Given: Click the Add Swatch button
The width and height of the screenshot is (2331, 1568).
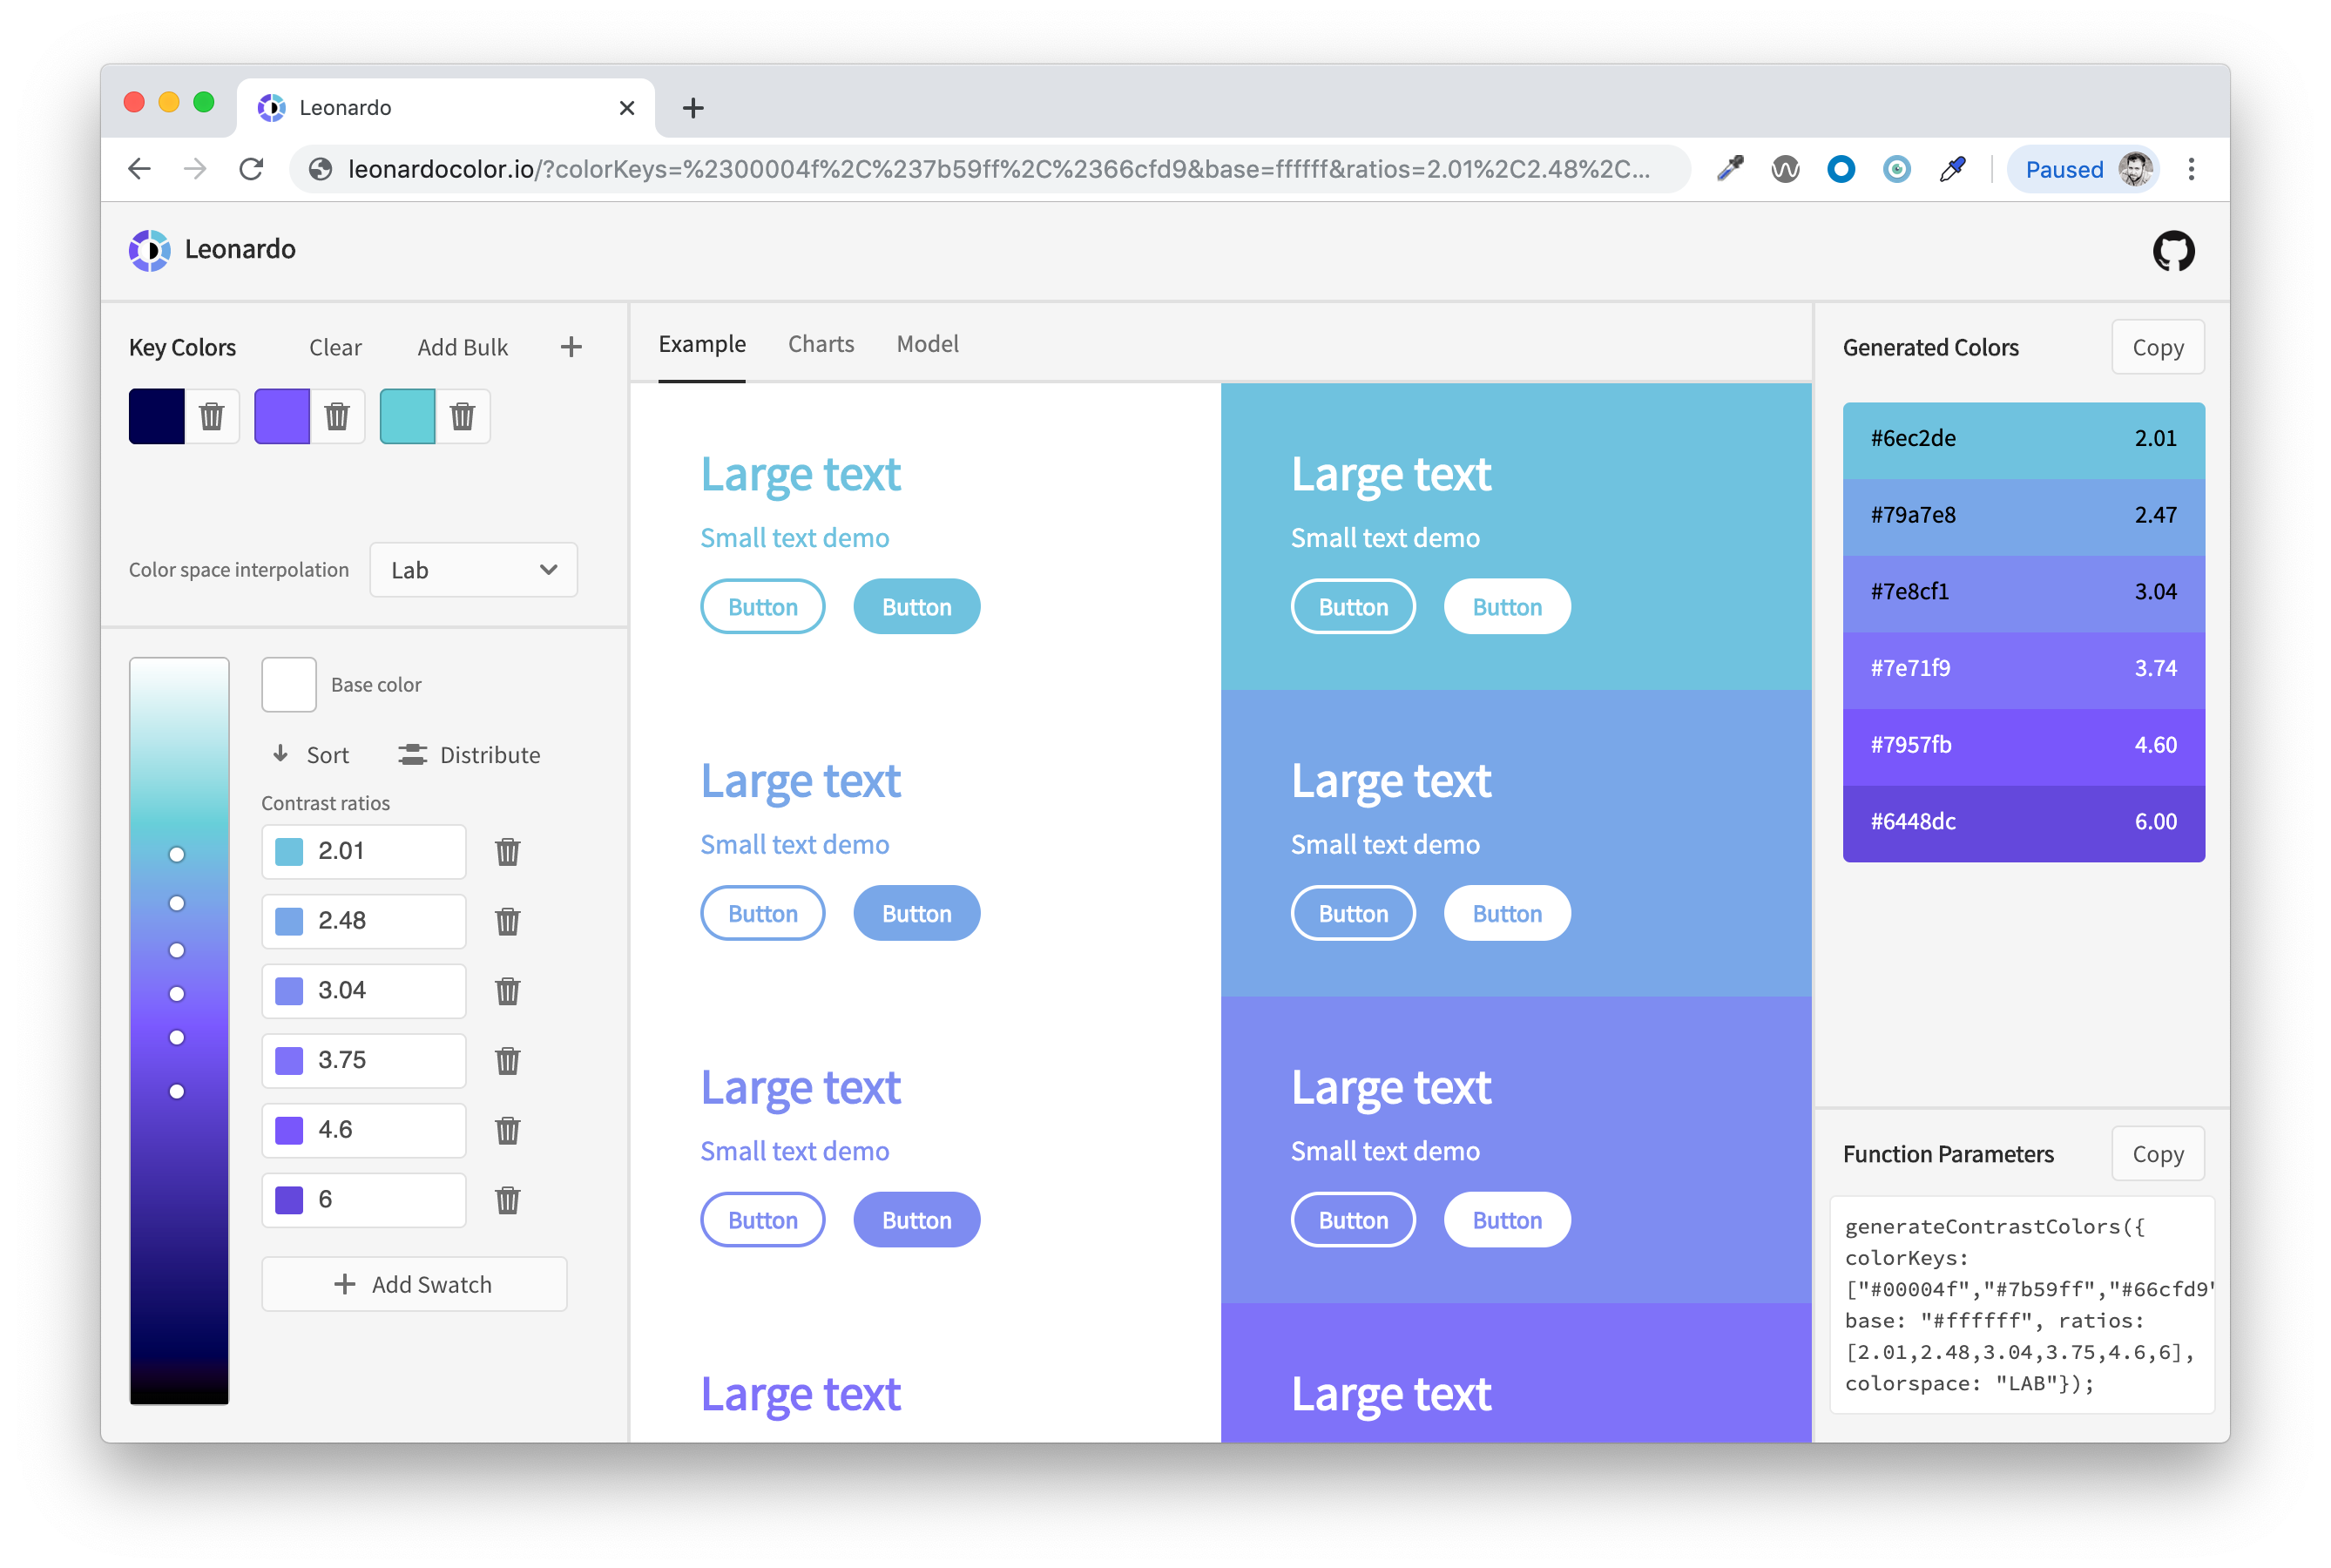Looking at the screenshot, I should (x=414, y=1284).
